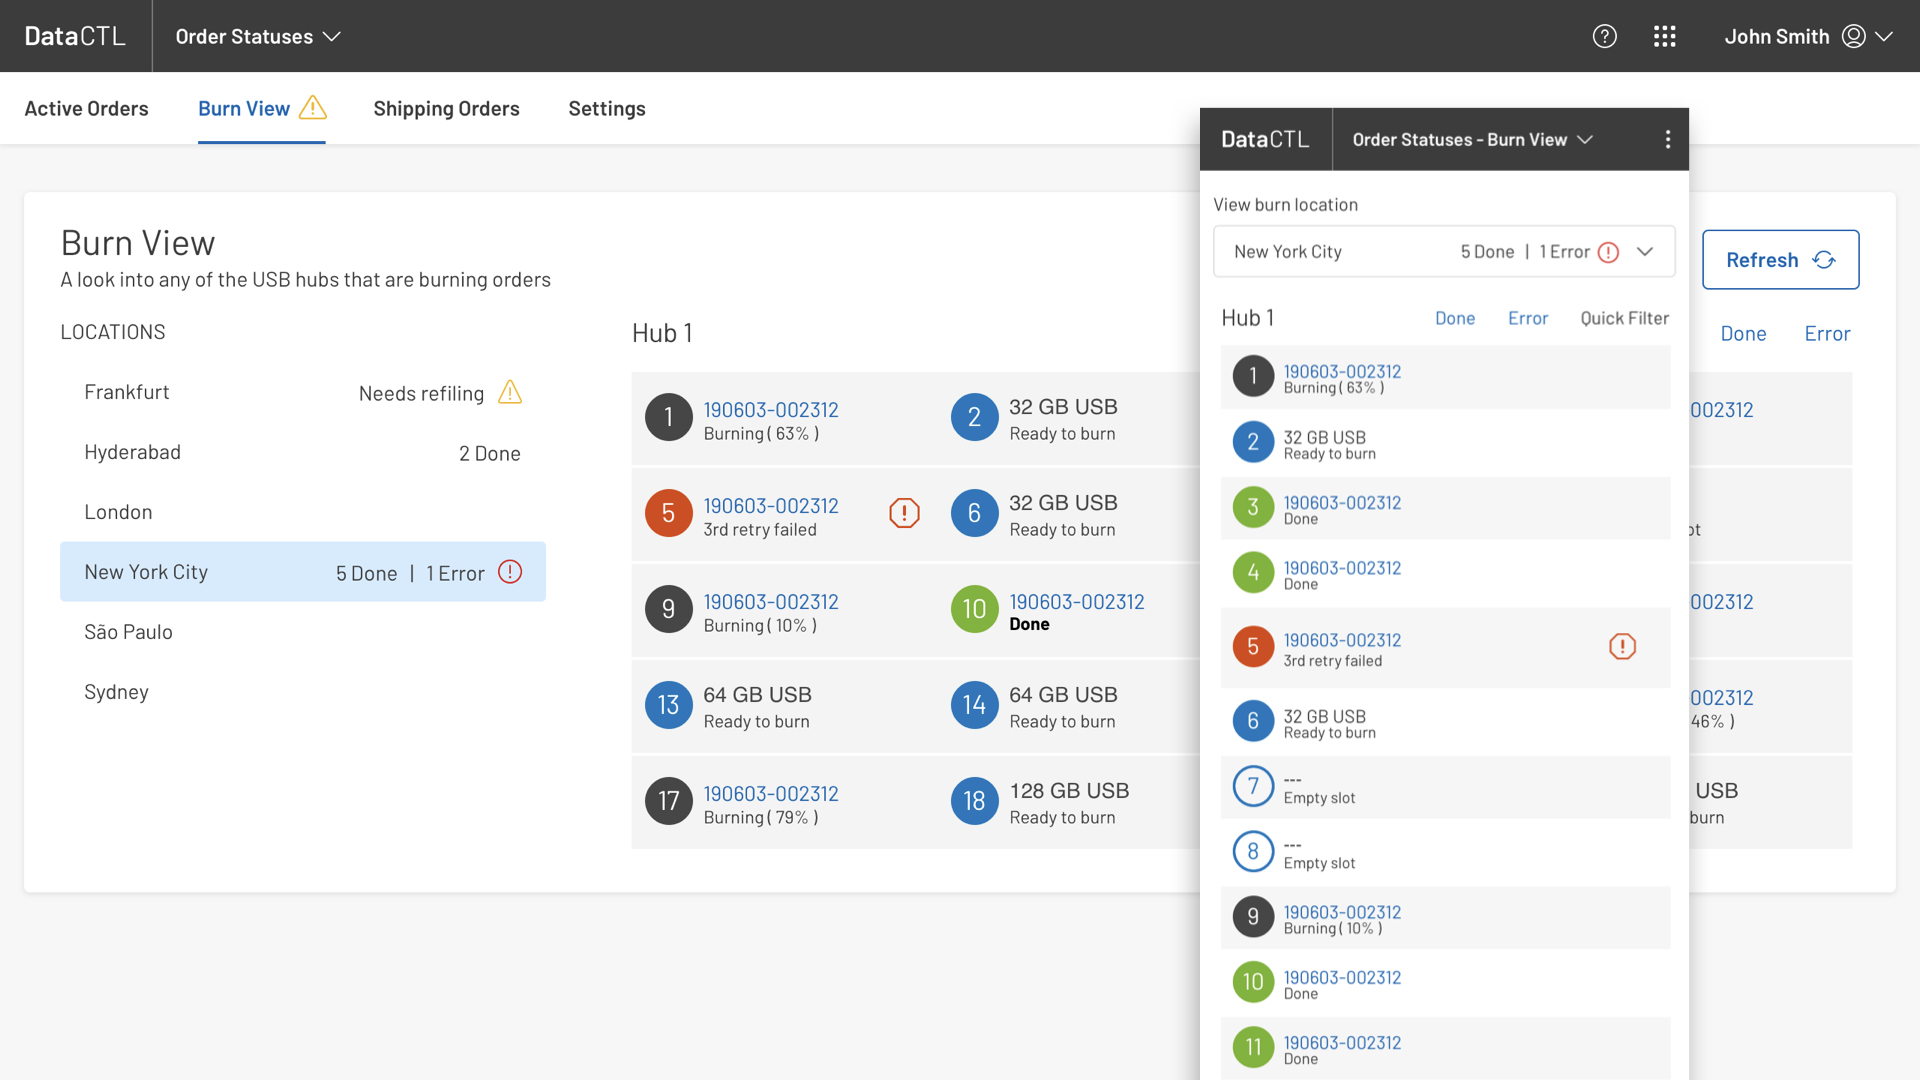Open order link in slot 10
The image size is (1920, 1080).
[x=1076, y=602]
